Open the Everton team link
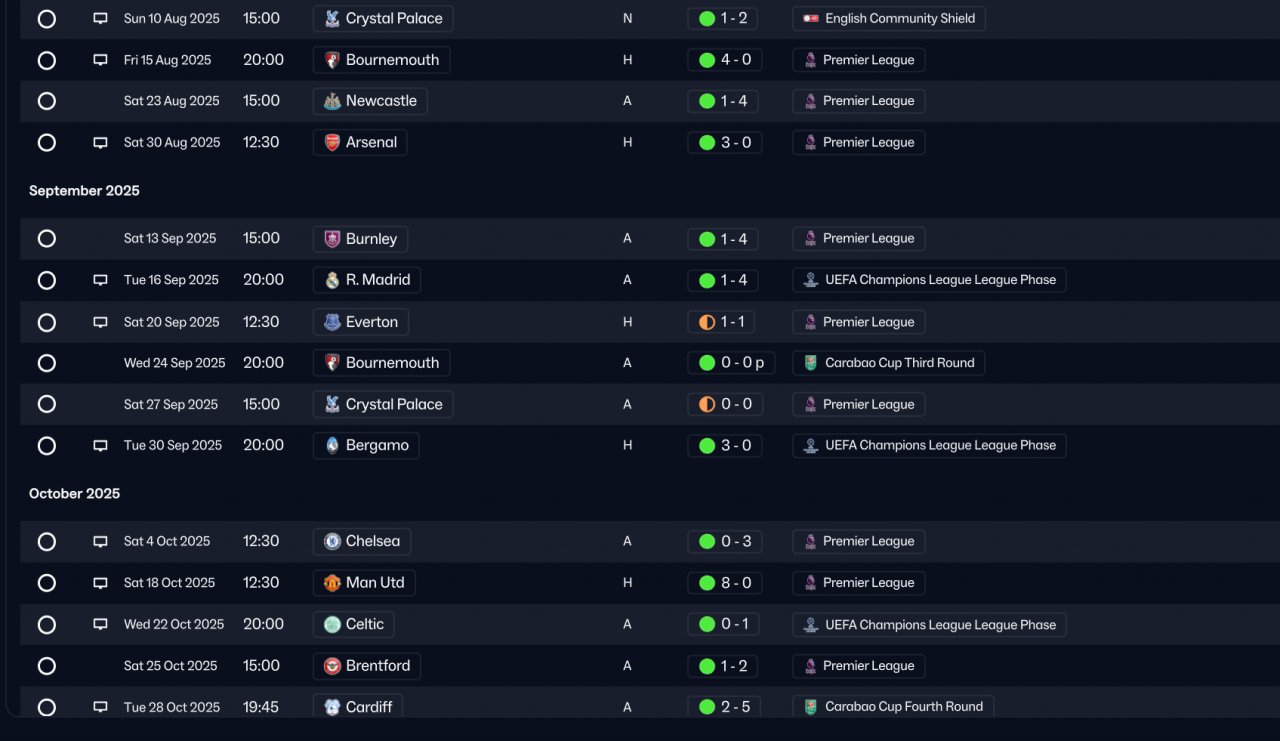The height and width of the screenshot is (741, 1280). [x=361, y=322]
